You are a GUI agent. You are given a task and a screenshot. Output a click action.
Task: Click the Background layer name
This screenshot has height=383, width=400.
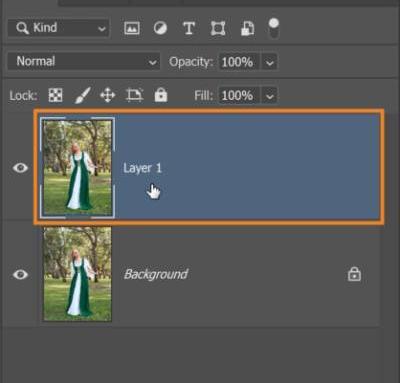tap(156, 274)
